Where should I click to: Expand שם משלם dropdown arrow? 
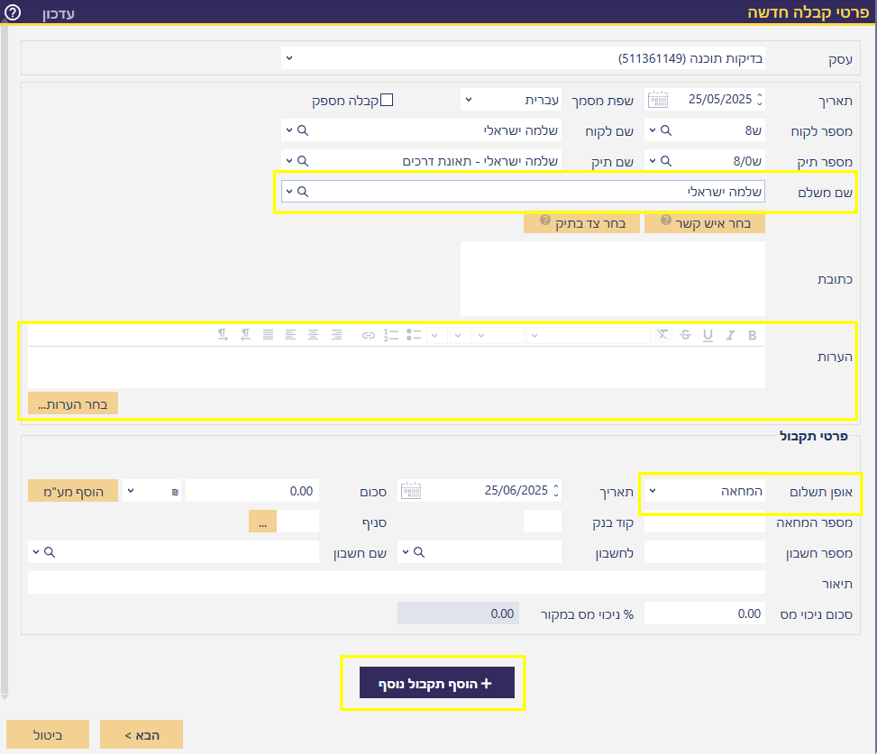pyautogui.click(x=289, y=191)
